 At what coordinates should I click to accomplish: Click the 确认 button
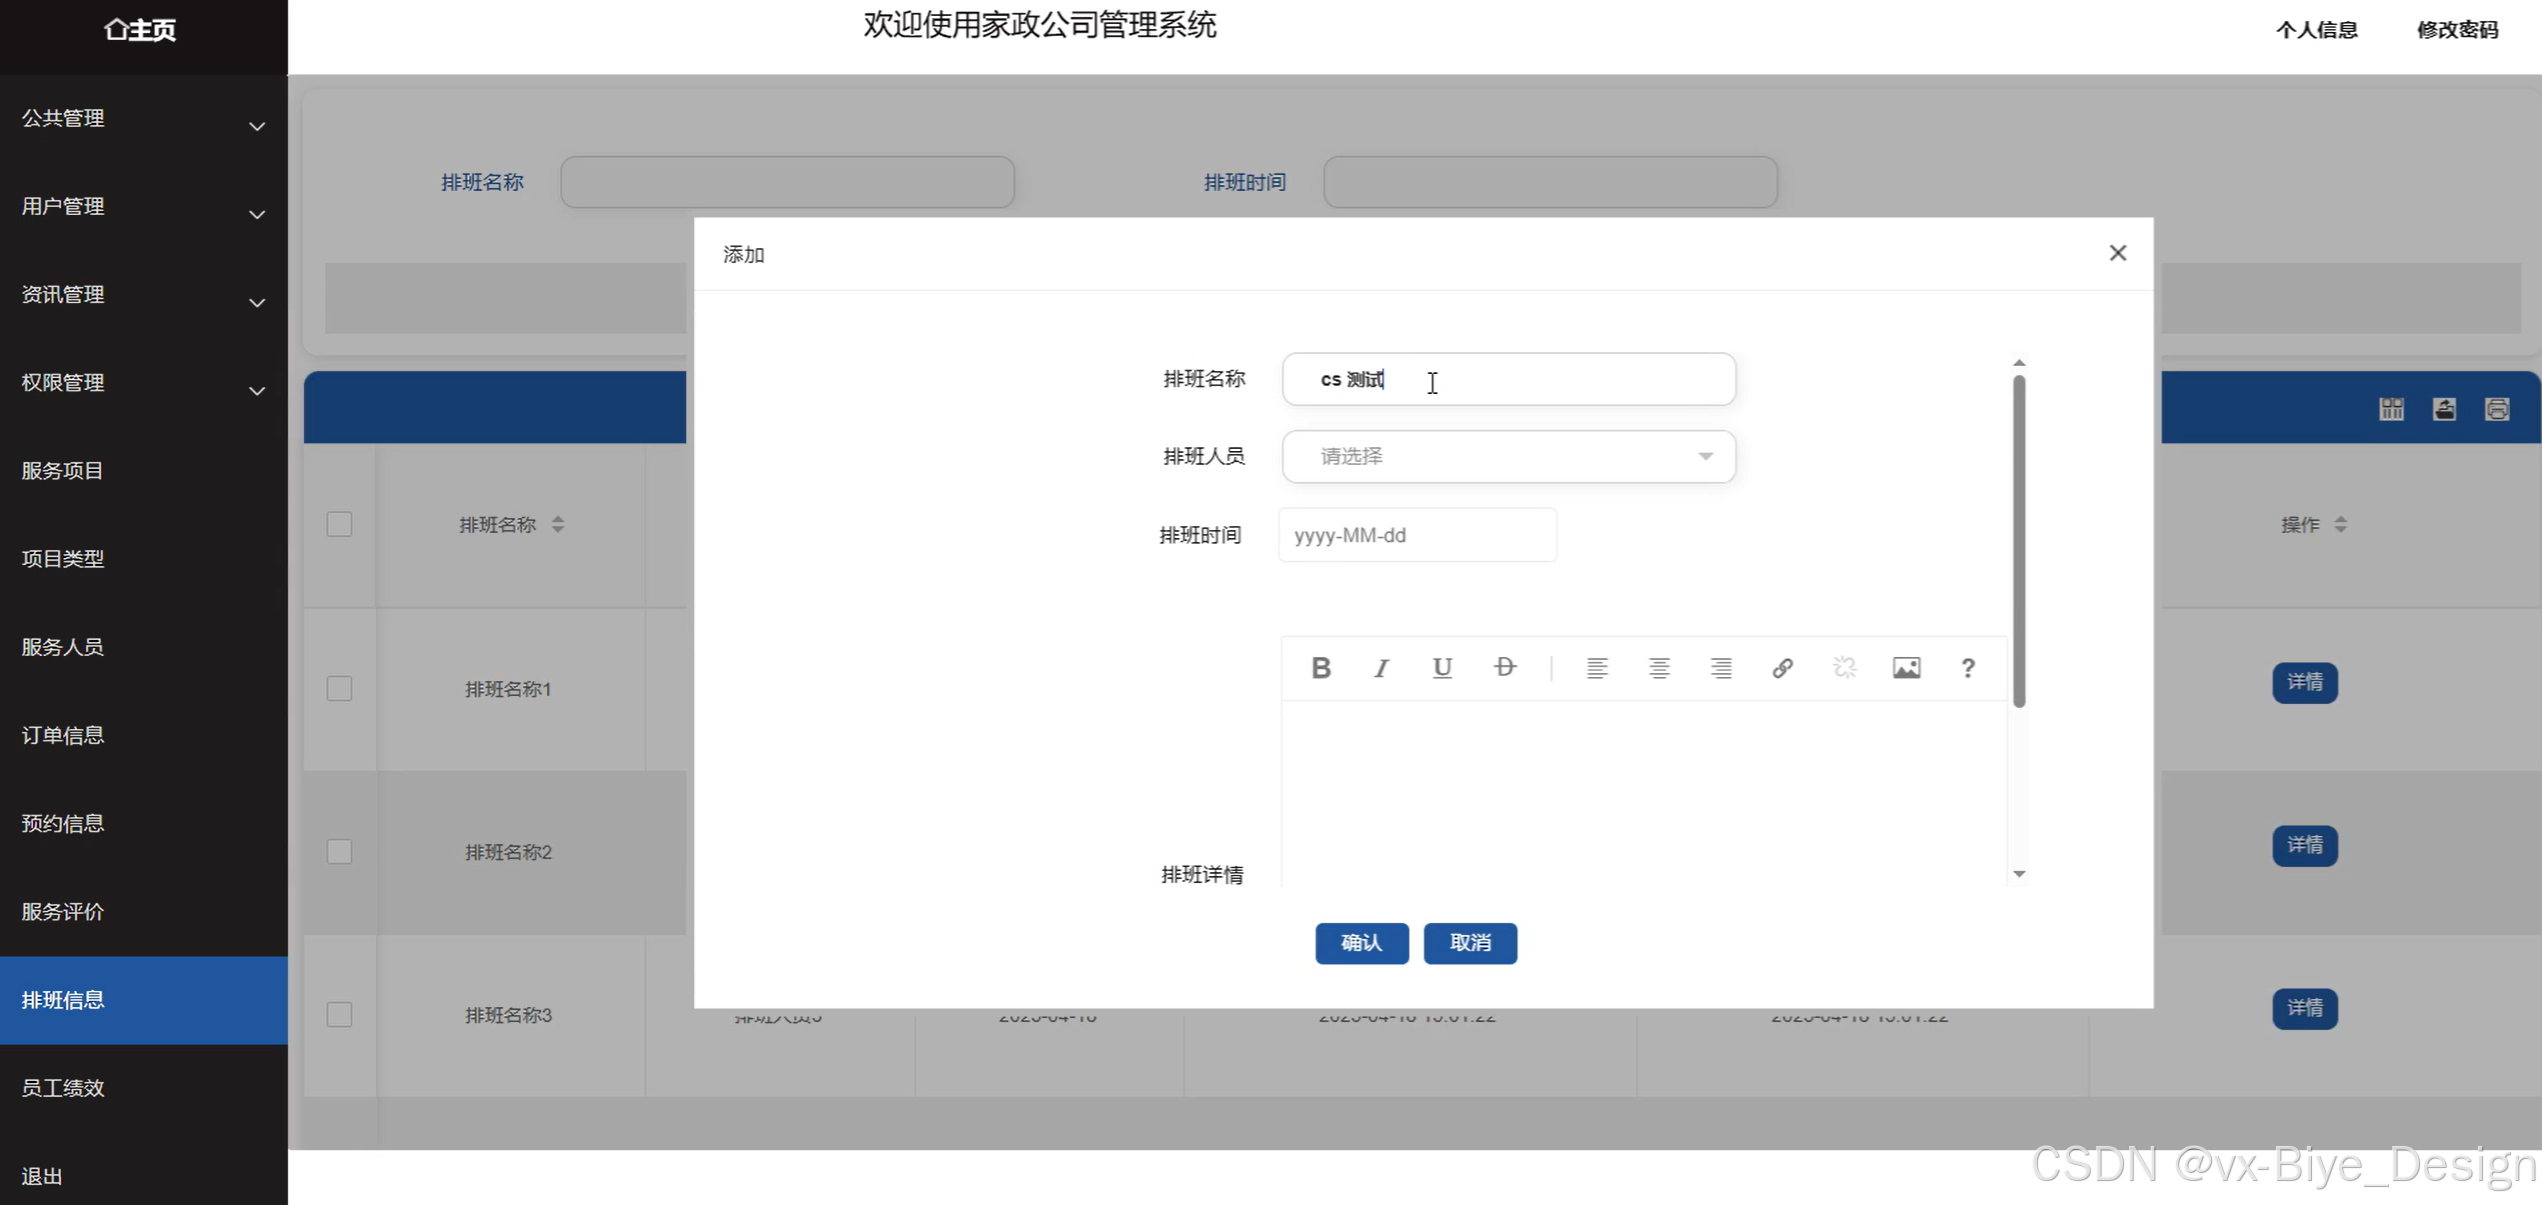coord(1361,943)
